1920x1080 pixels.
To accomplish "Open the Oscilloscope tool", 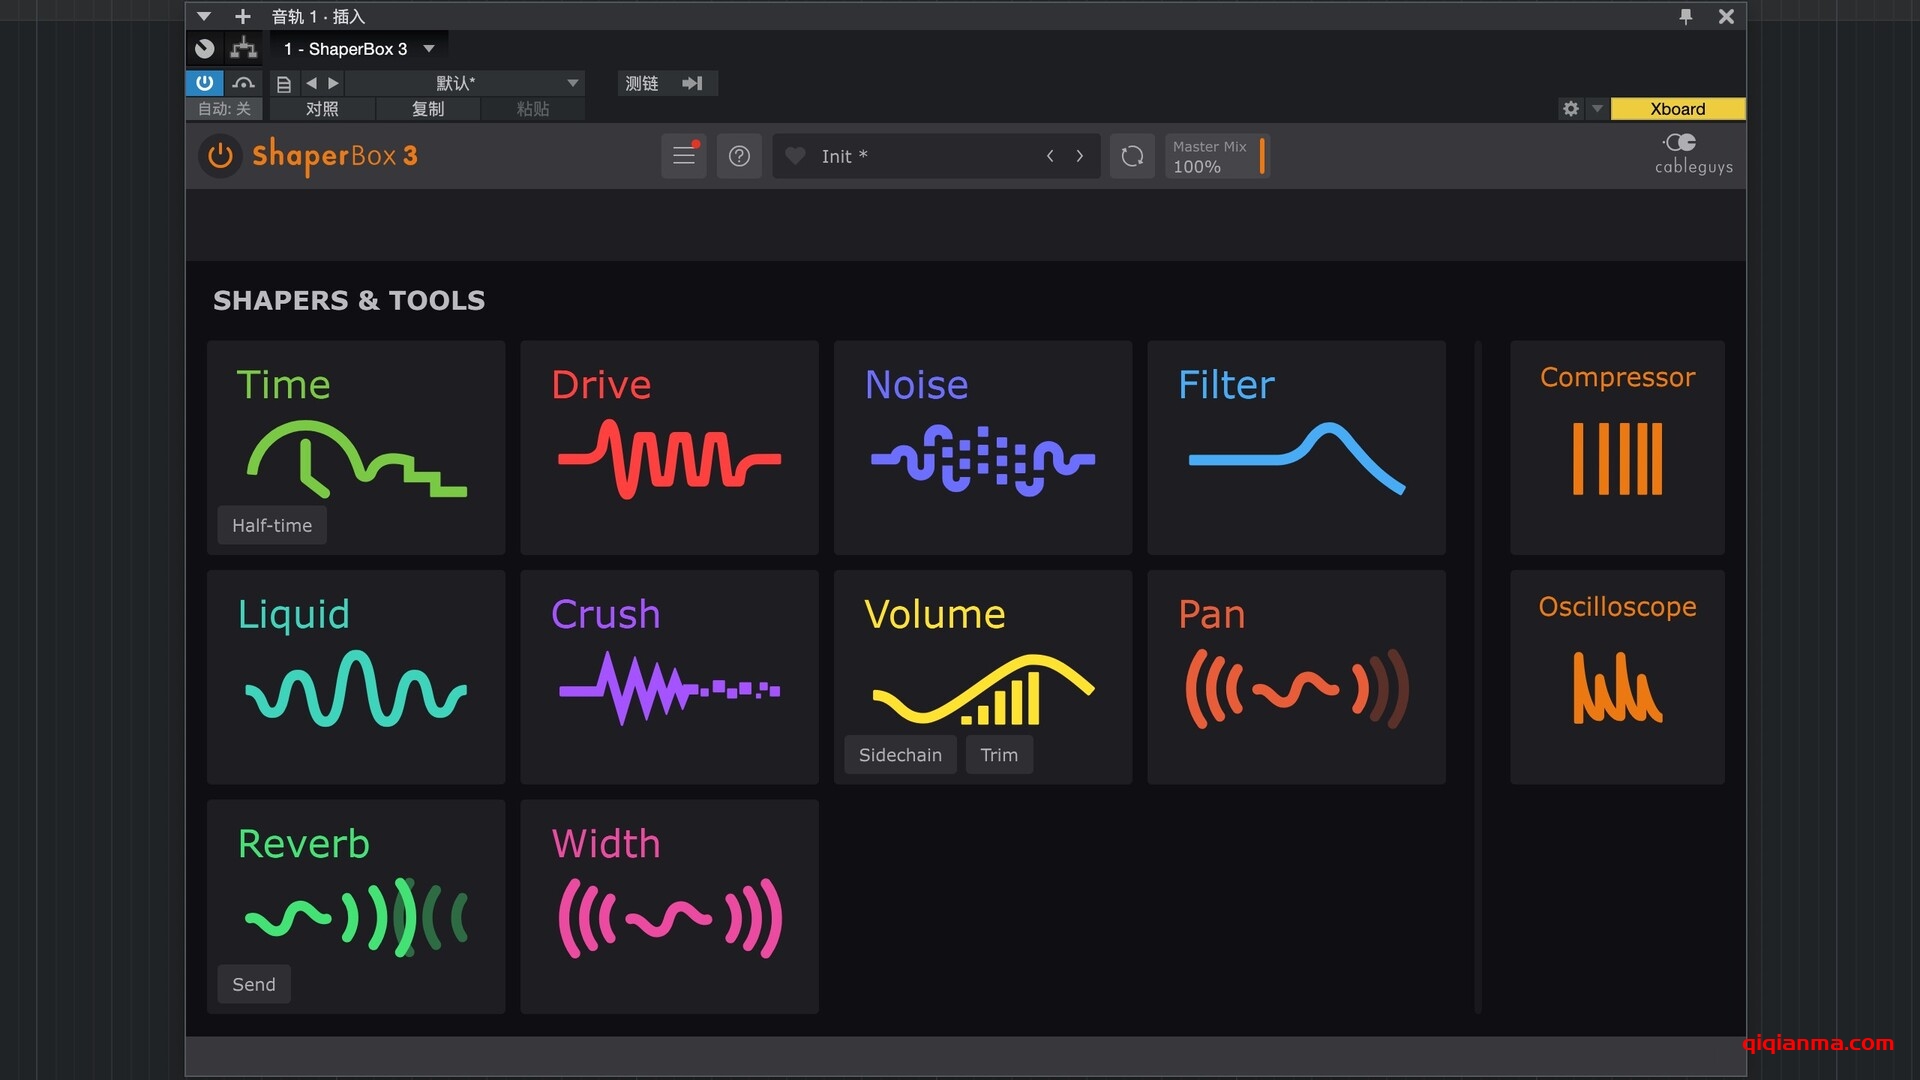I will coord(1617,677).
